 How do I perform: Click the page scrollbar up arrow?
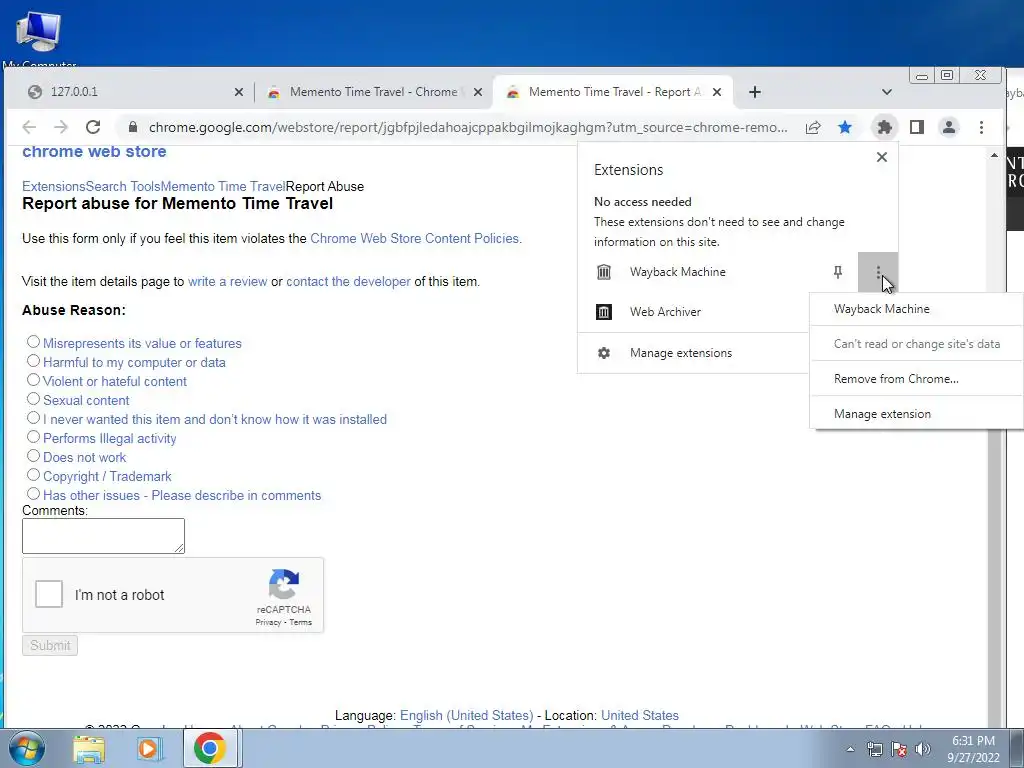point(994,155)
